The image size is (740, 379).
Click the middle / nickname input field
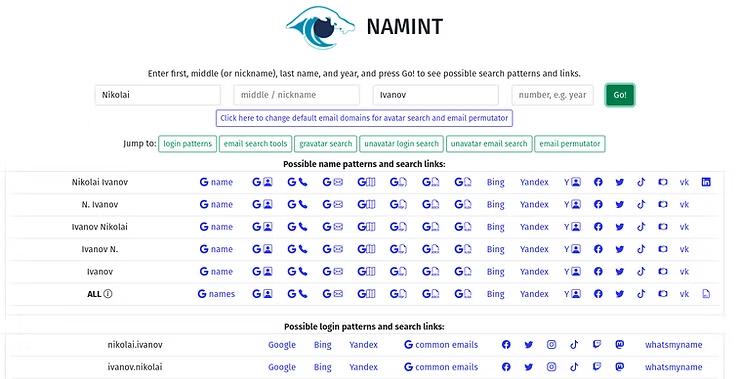[x=296, y=95]
